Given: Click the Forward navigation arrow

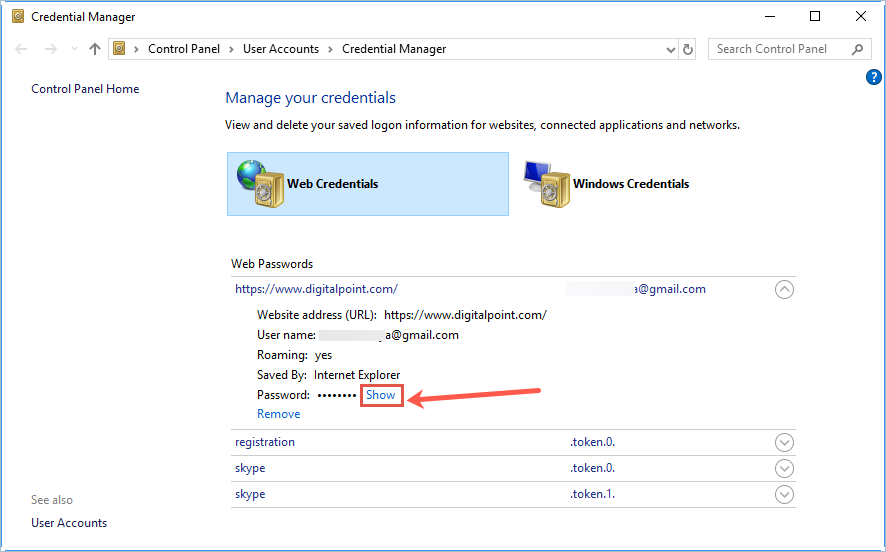Looking at the screenshot, I should pyautogui.click(x=51, y=49).
